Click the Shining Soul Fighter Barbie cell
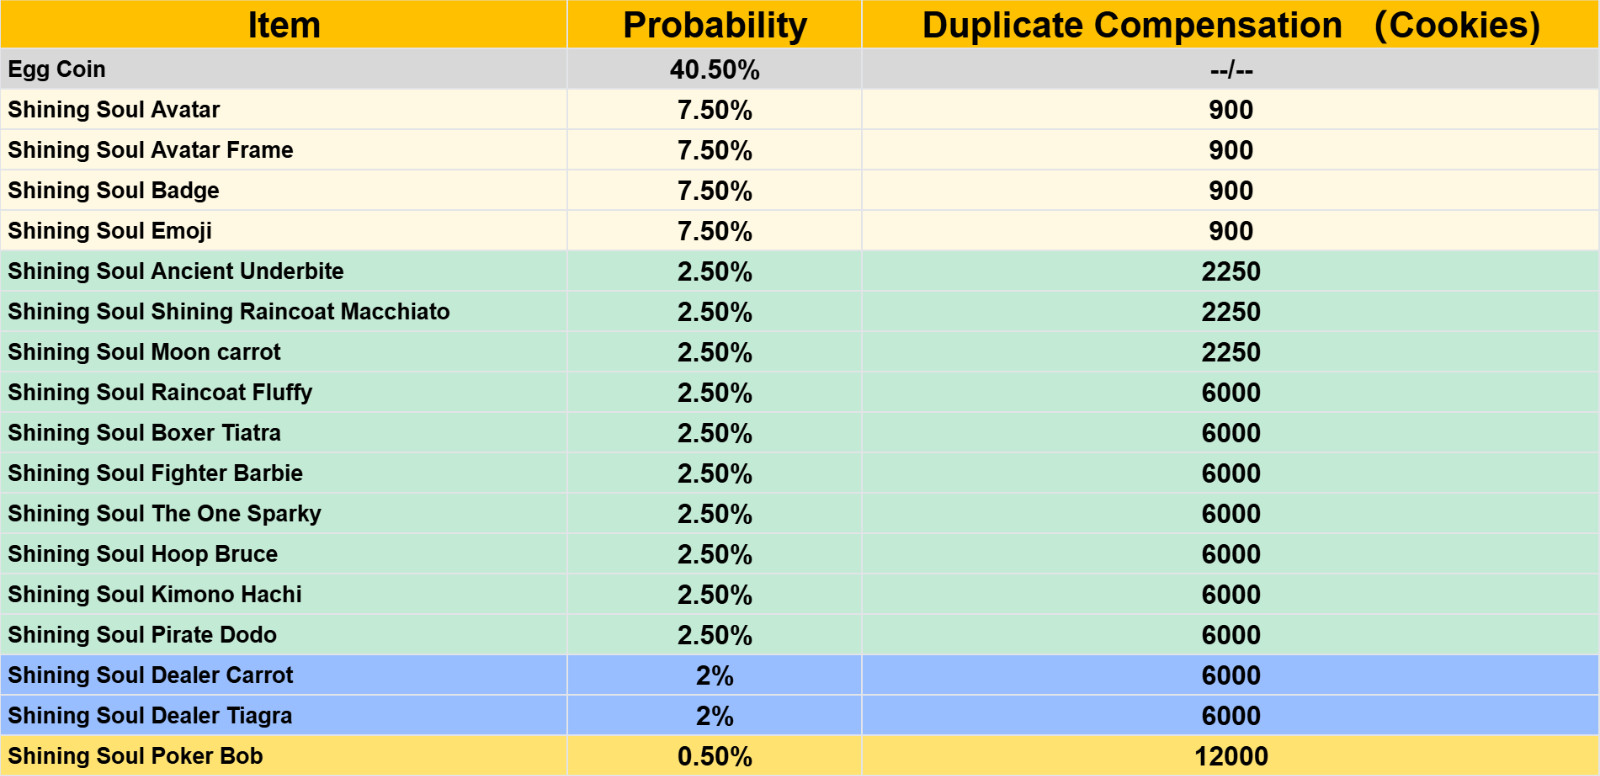The height and width of the screenshot is (776, 1600). click(284, 473)
